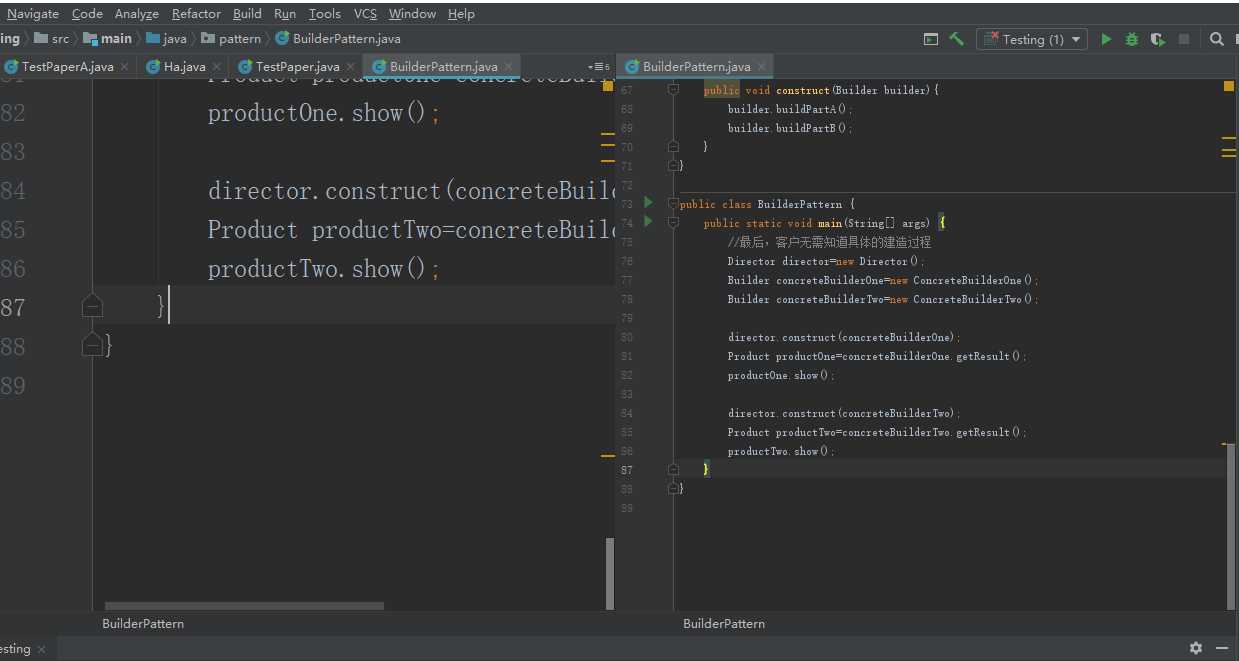1239x661 pixels.
Task: Open tool window settings gear icon
Action: [1196, 648]
